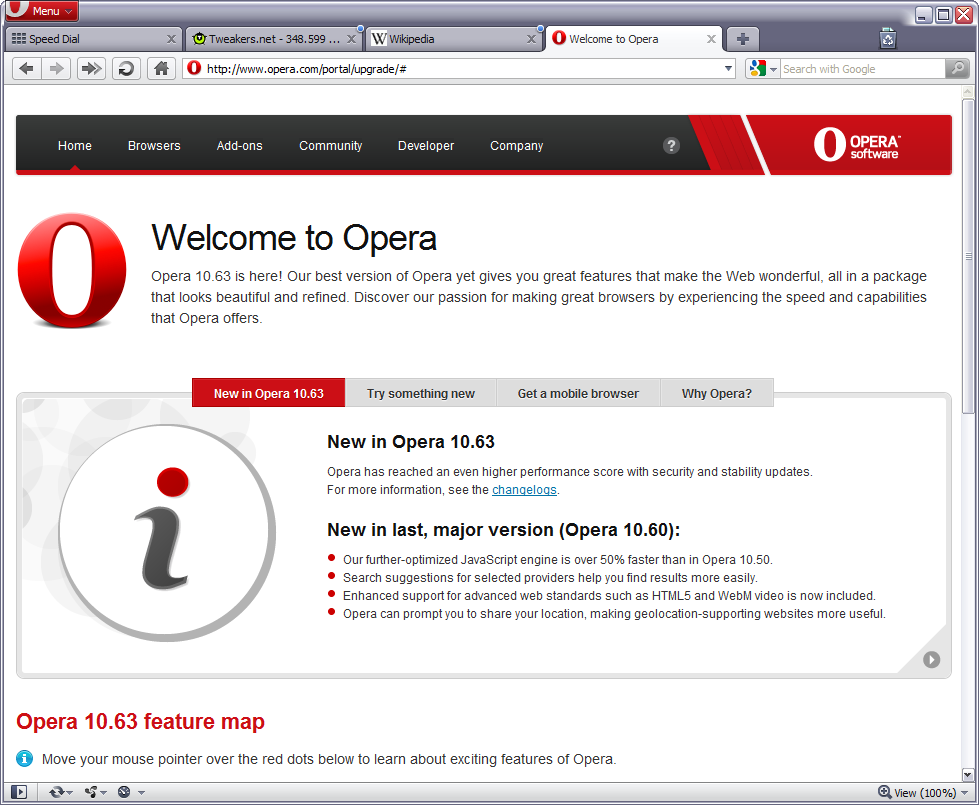Click the Fast Forward button
This screenshot has width=979, height=805.
click(91, 69)
